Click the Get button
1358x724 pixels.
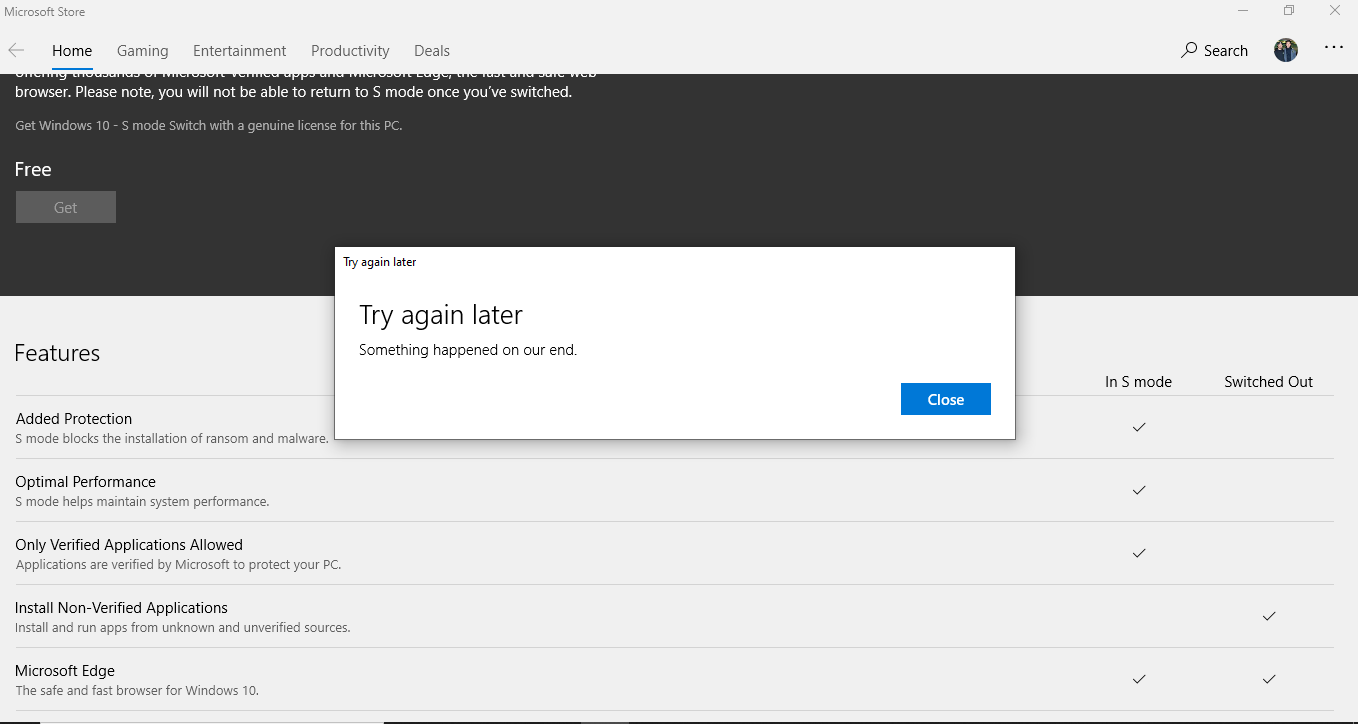pos(66,207)
